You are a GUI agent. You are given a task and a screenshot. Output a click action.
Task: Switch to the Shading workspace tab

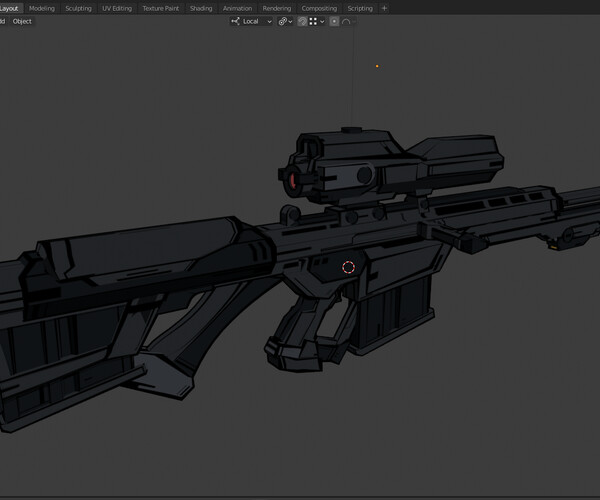(201, 8)
